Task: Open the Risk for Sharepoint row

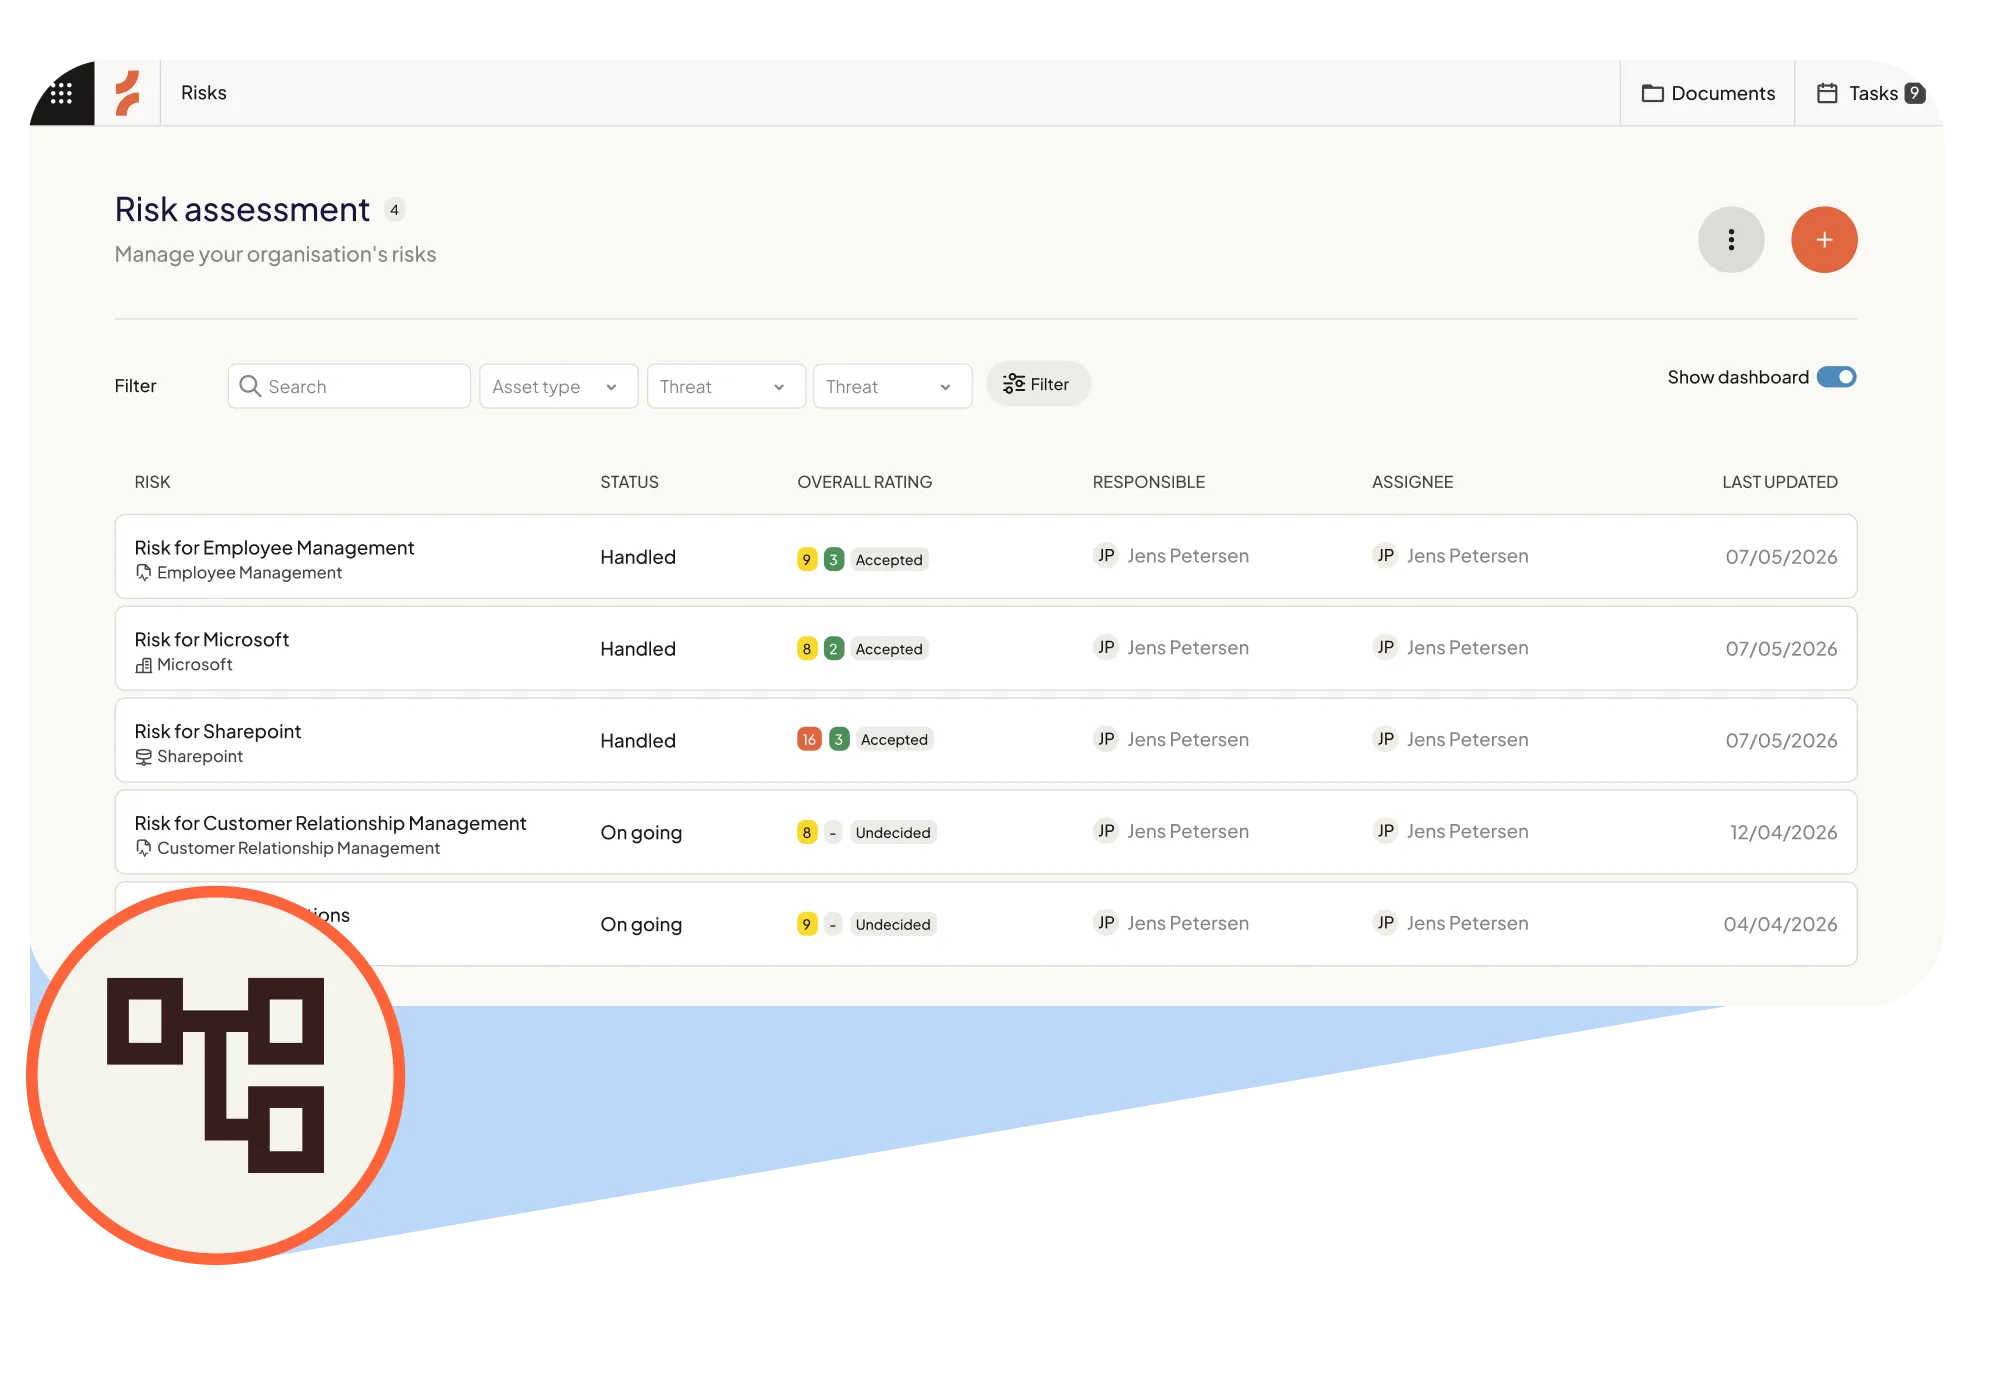Action: (986, 740)
